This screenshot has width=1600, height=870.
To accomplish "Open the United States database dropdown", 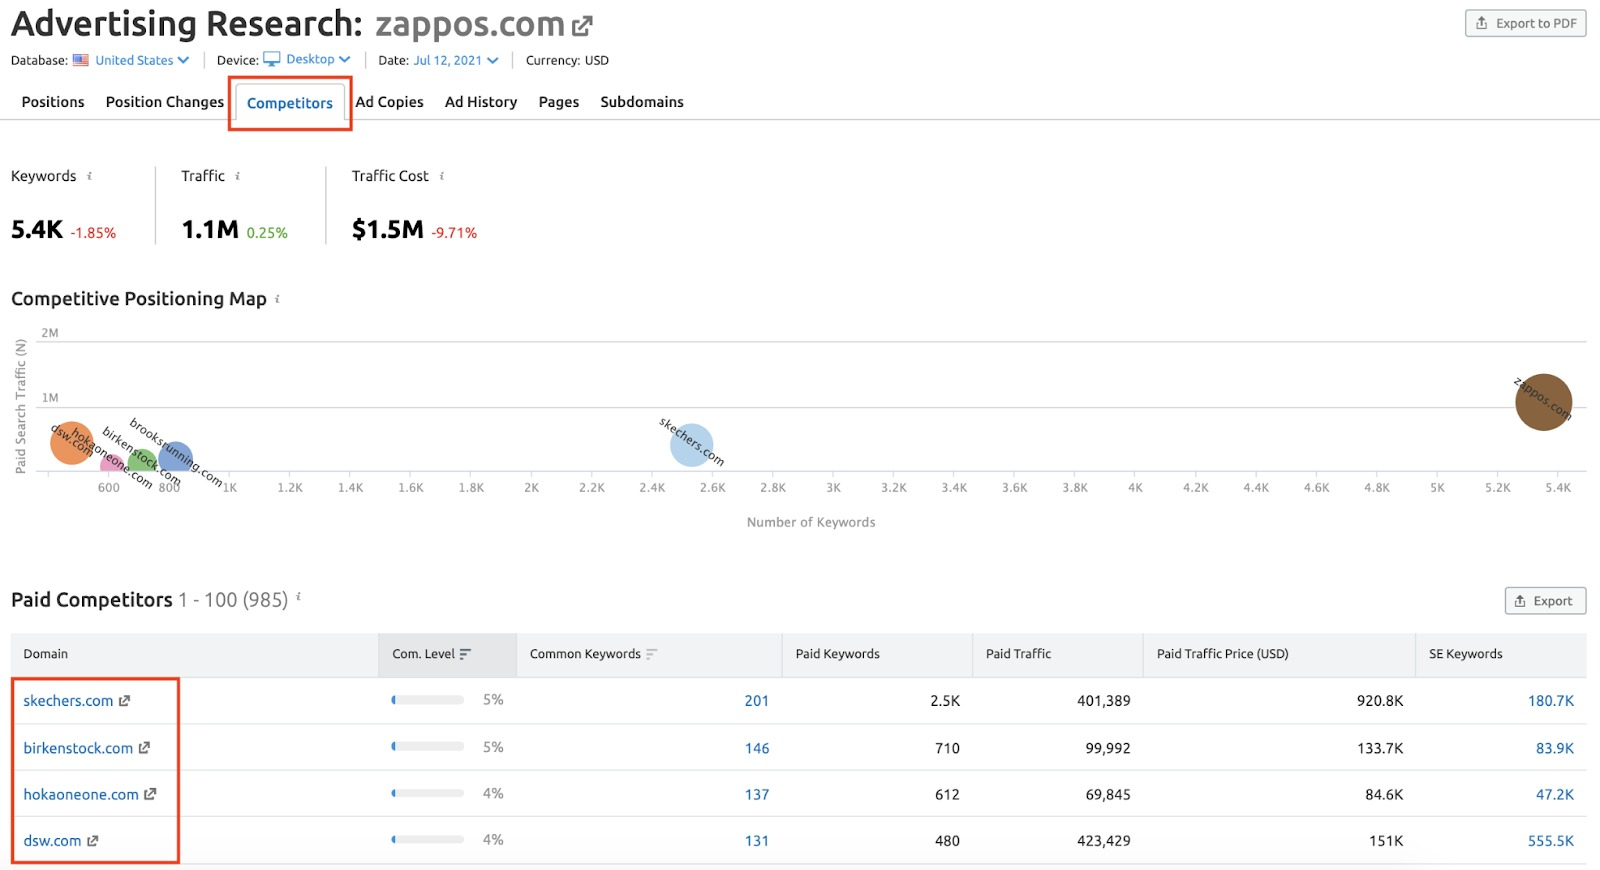I will pos(142,60).
